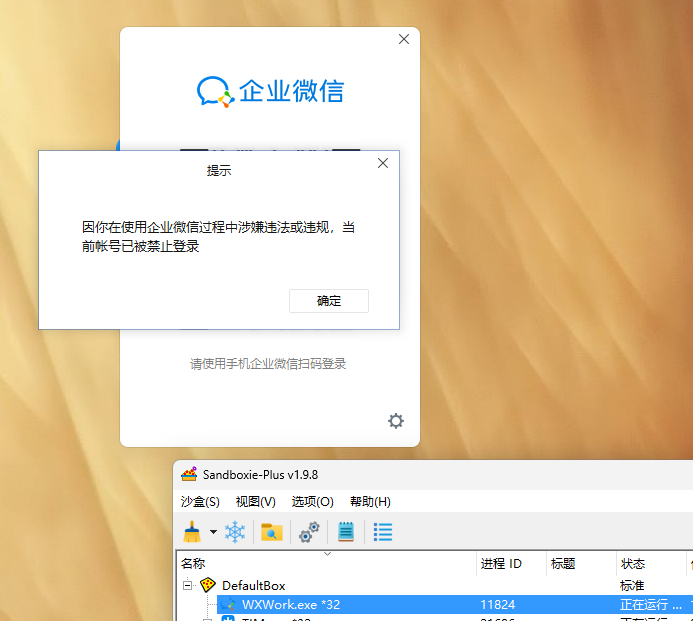
Task: Select the DefaultBox sandbox row
Action: pyautogui.click(x=434, y=585)
